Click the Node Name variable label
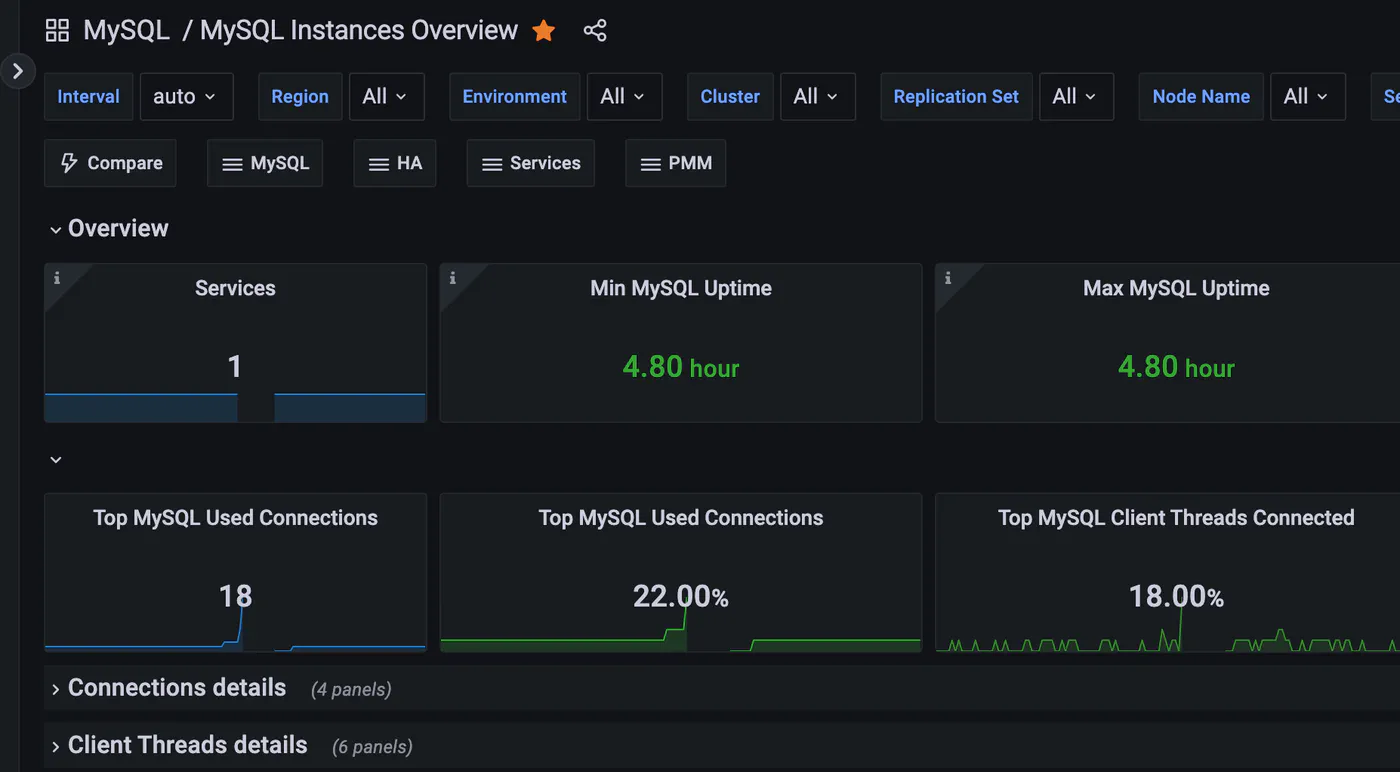Image resolution: width=1400 pixels, height=772 pixels. [x=1201, y=97]
